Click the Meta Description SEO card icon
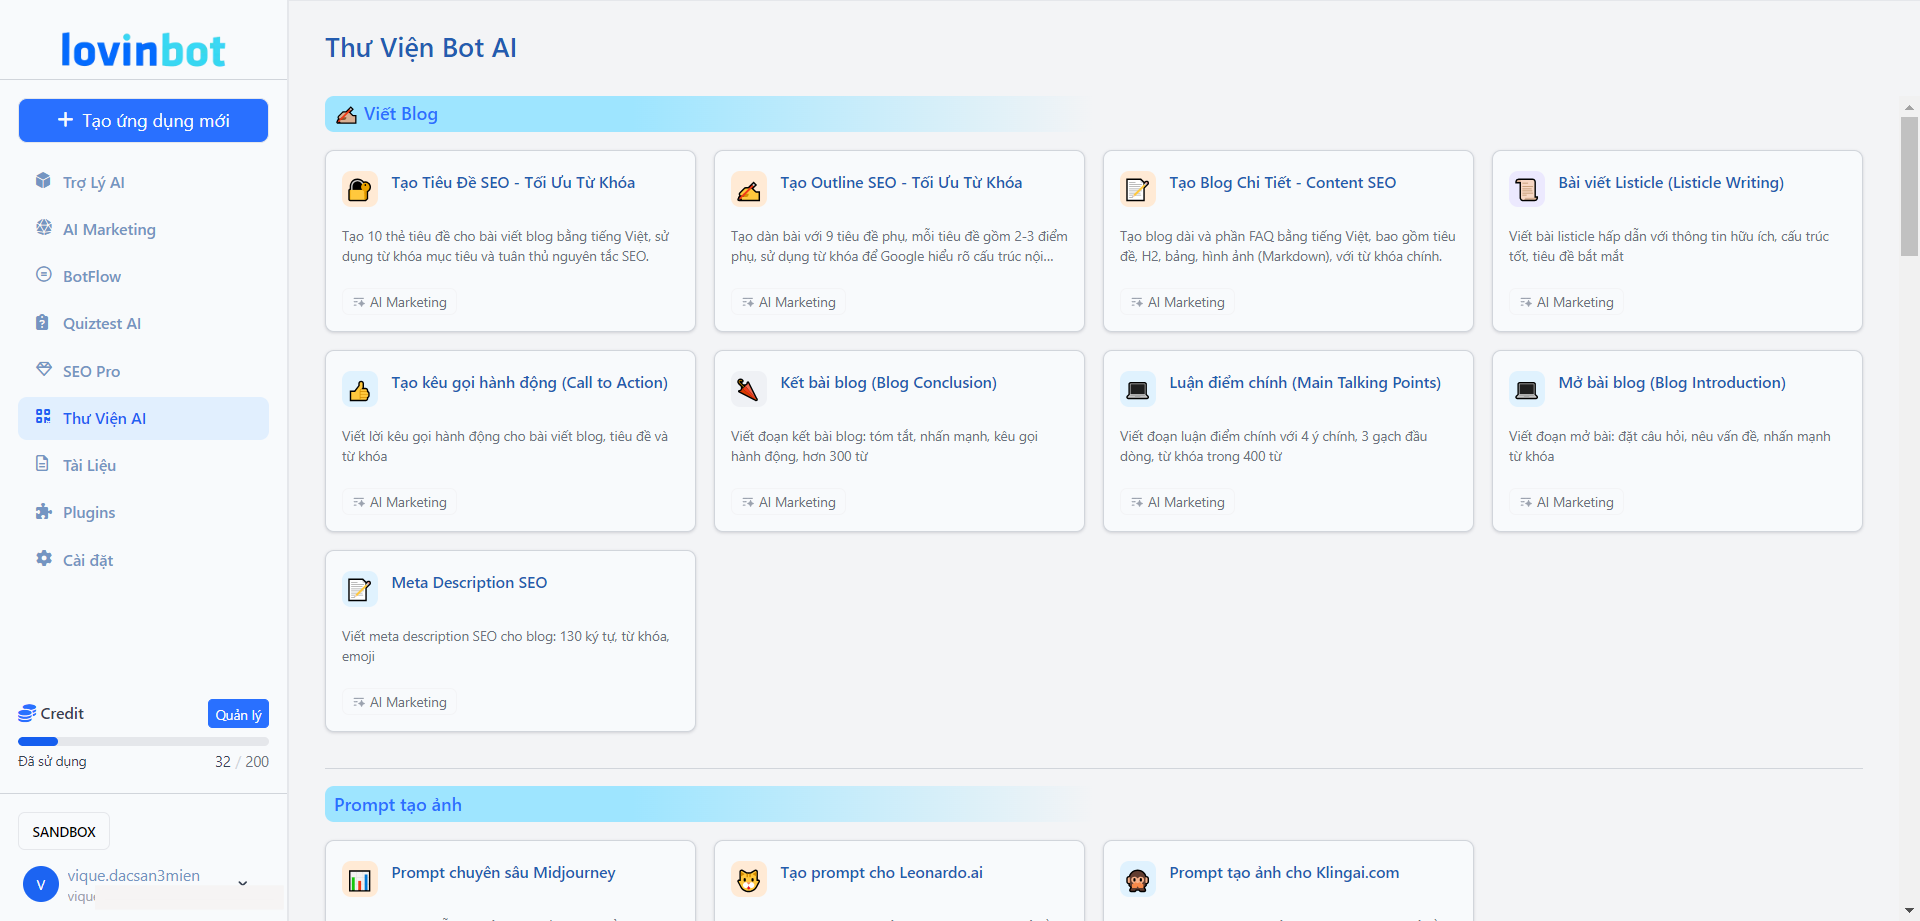The height and width of the screenshot is (921, 1920). point(359,589)
